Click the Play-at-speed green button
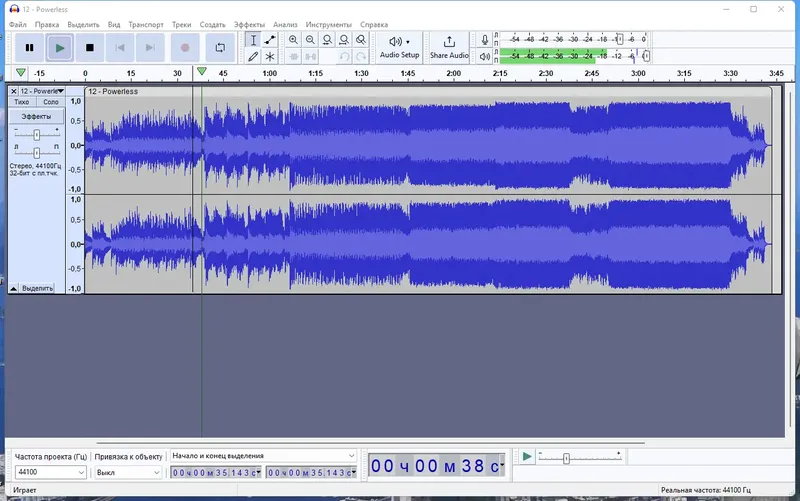This screenshot has width=800, height=501. (527, 457)
